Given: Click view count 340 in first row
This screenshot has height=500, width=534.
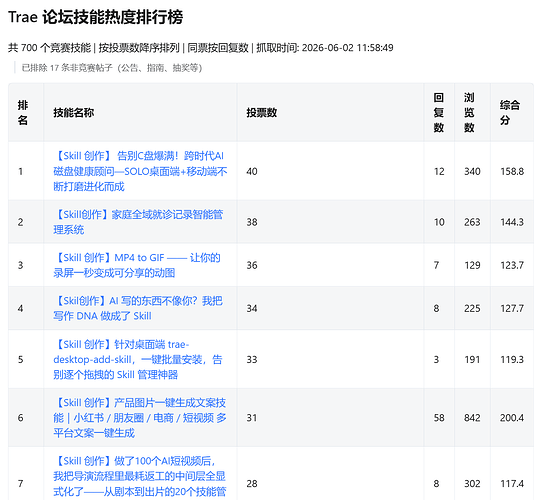Looking at the screenshot, I should tap(472, 171).
